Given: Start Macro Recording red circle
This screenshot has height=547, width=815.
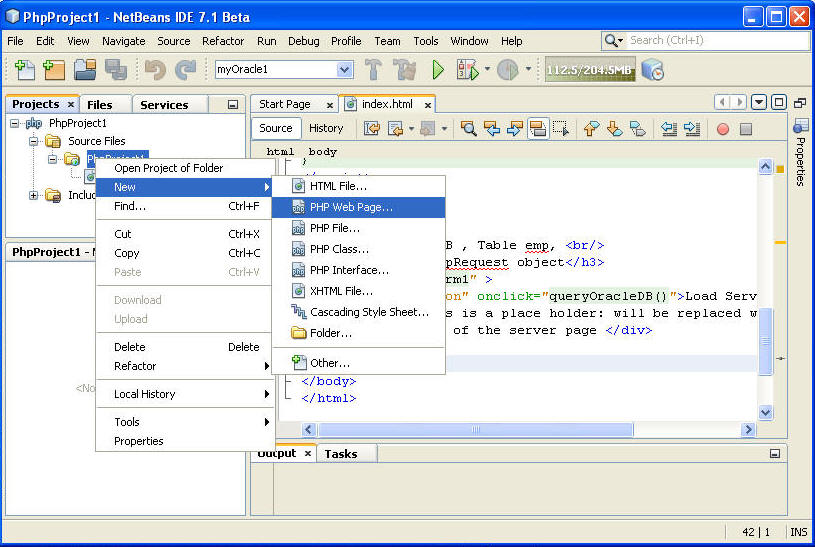Looking at the screenshot, I should (722, 128).
